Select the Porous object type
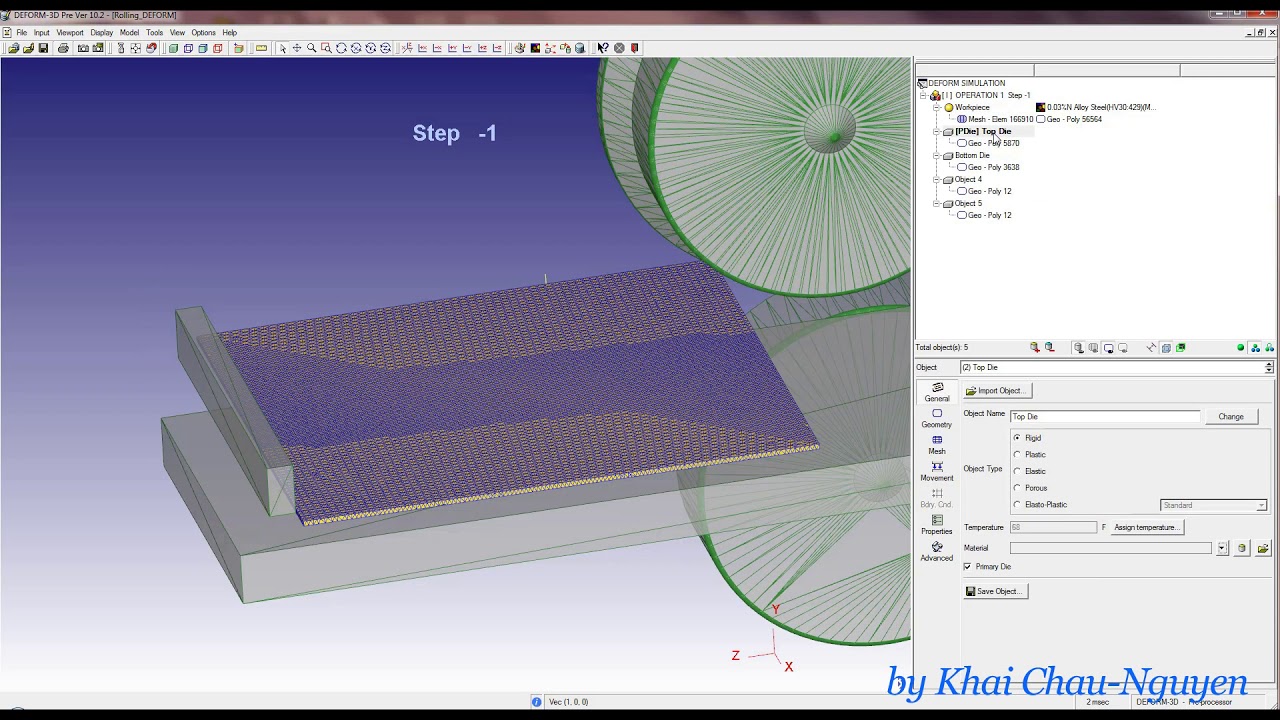This screenshot has width=1280, height=720. (1030, 488)
